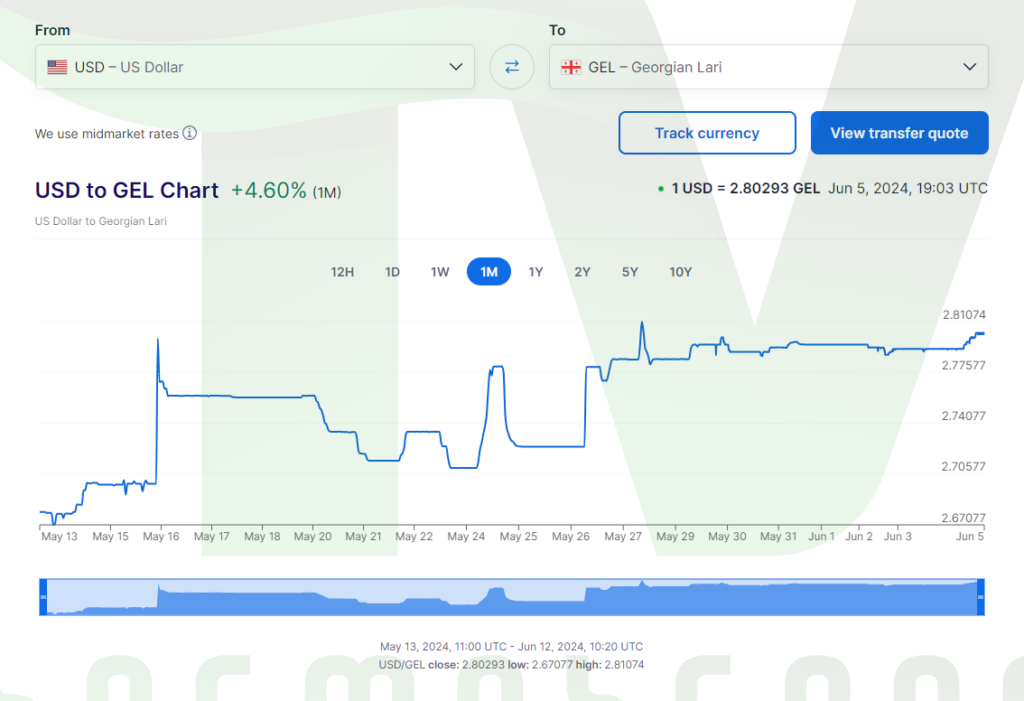Expand the GEL dropdown chevron arrow
The width and height of the screenshot is (1024, 701).
click(969, 67)
